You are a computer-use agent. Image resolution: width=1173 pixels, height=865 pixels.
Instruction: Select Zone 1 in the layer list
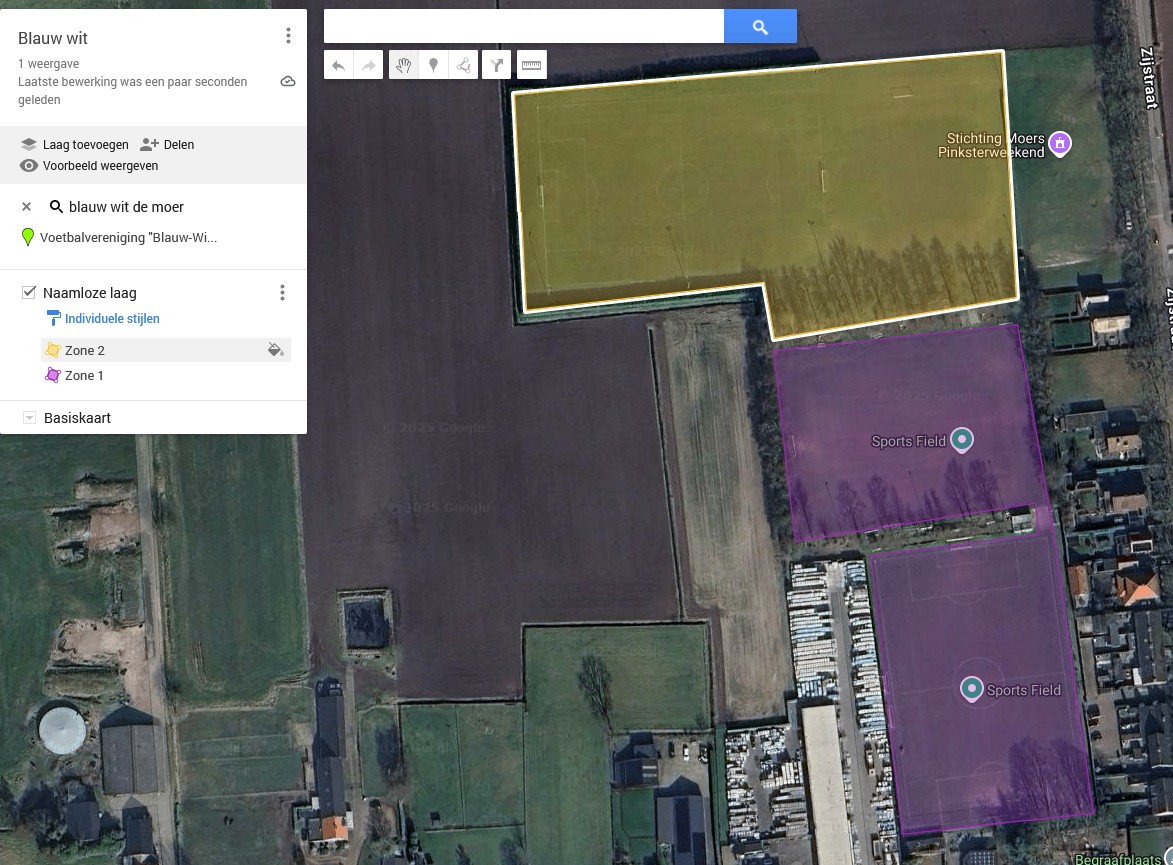(165, 375)
